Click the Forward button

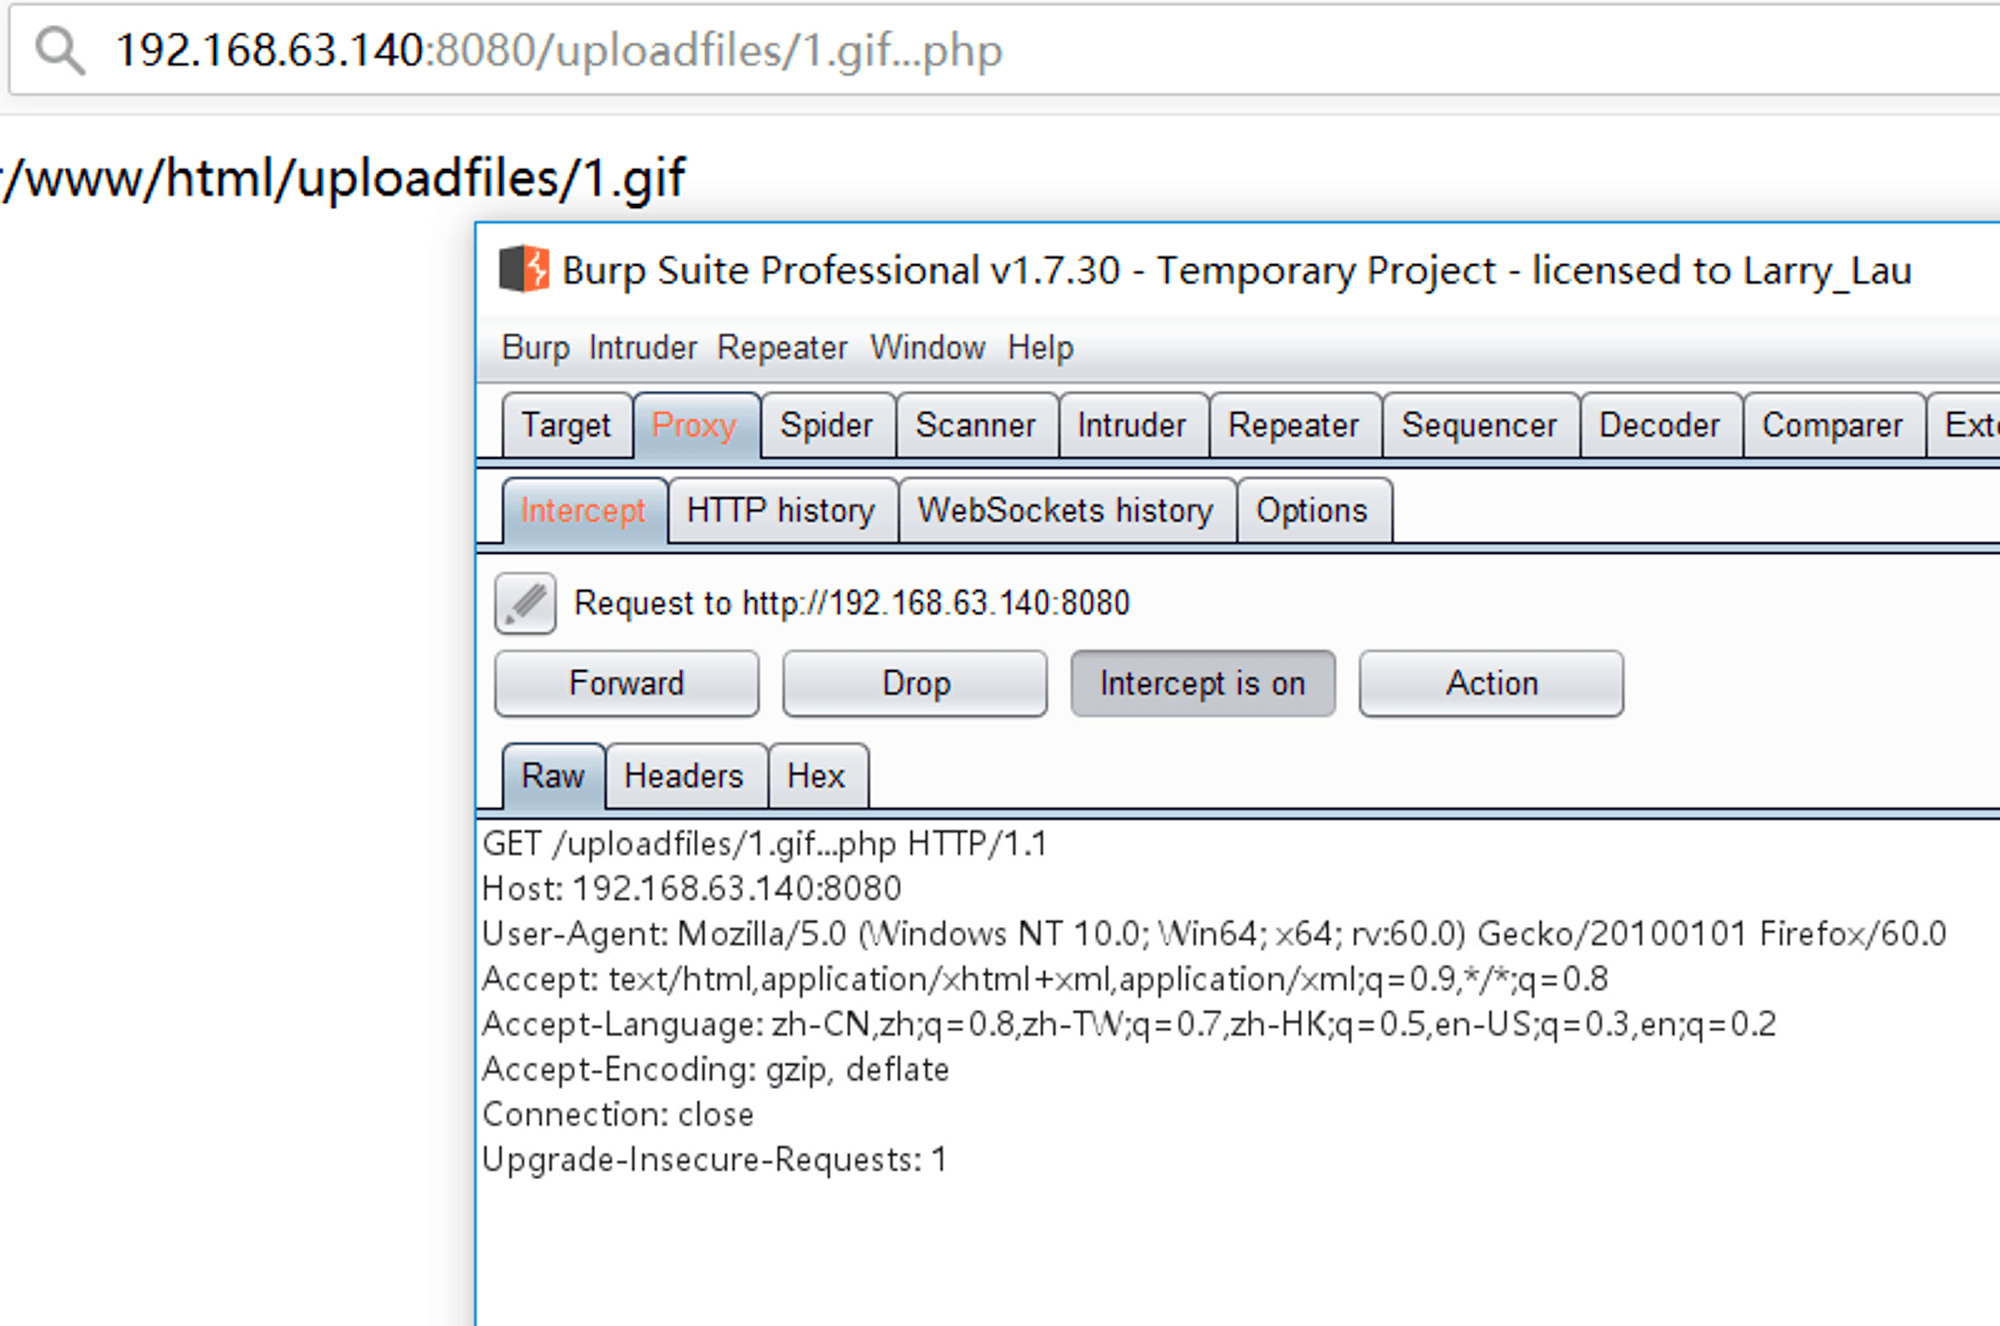[627, 684]
